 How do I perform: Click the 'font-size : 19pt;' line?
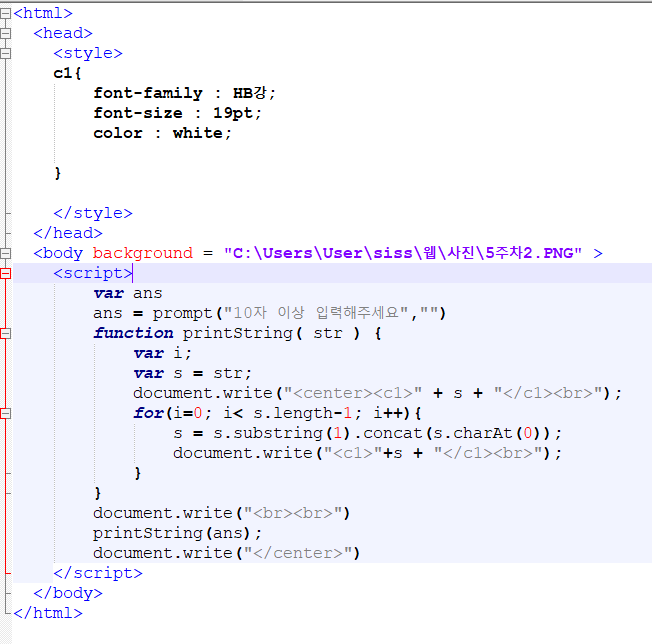pyautogui.click(x=178, y=113)
